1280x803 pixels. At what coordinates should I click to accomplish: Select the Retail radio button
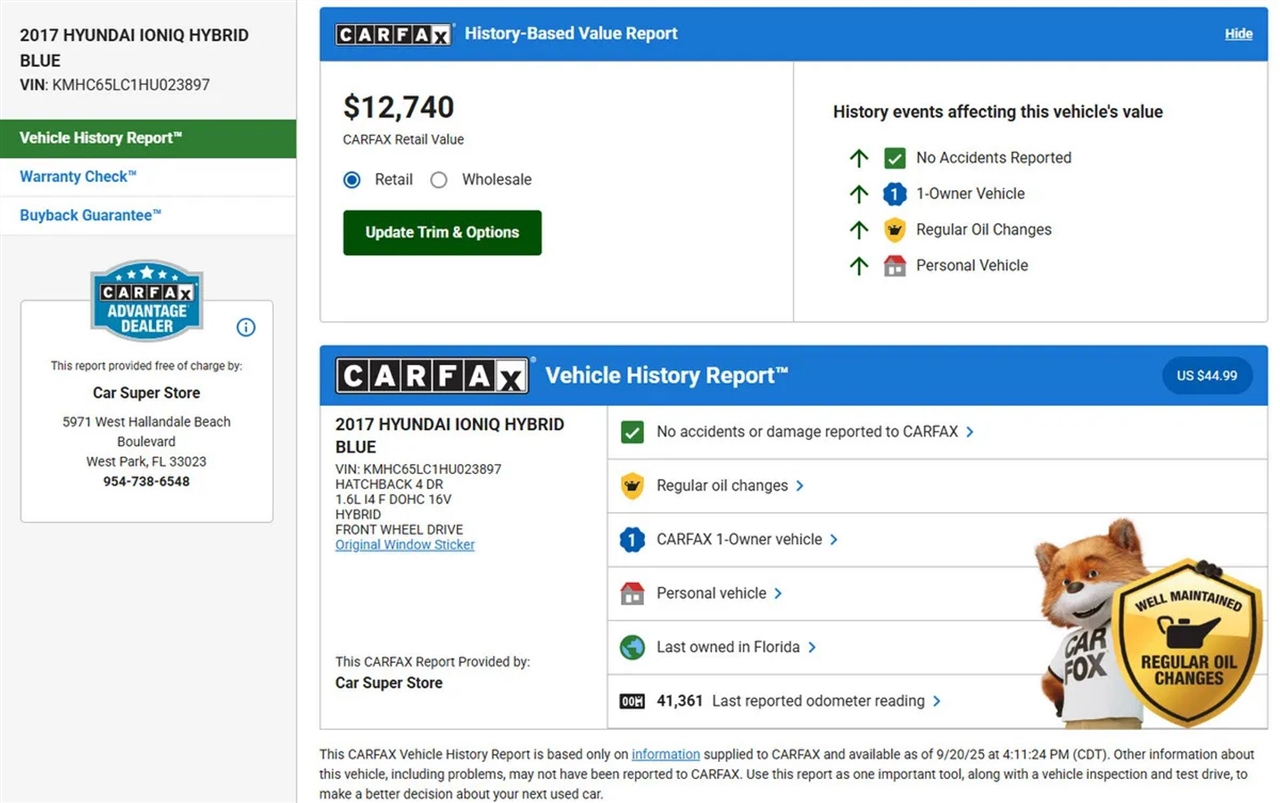point(352,180)
